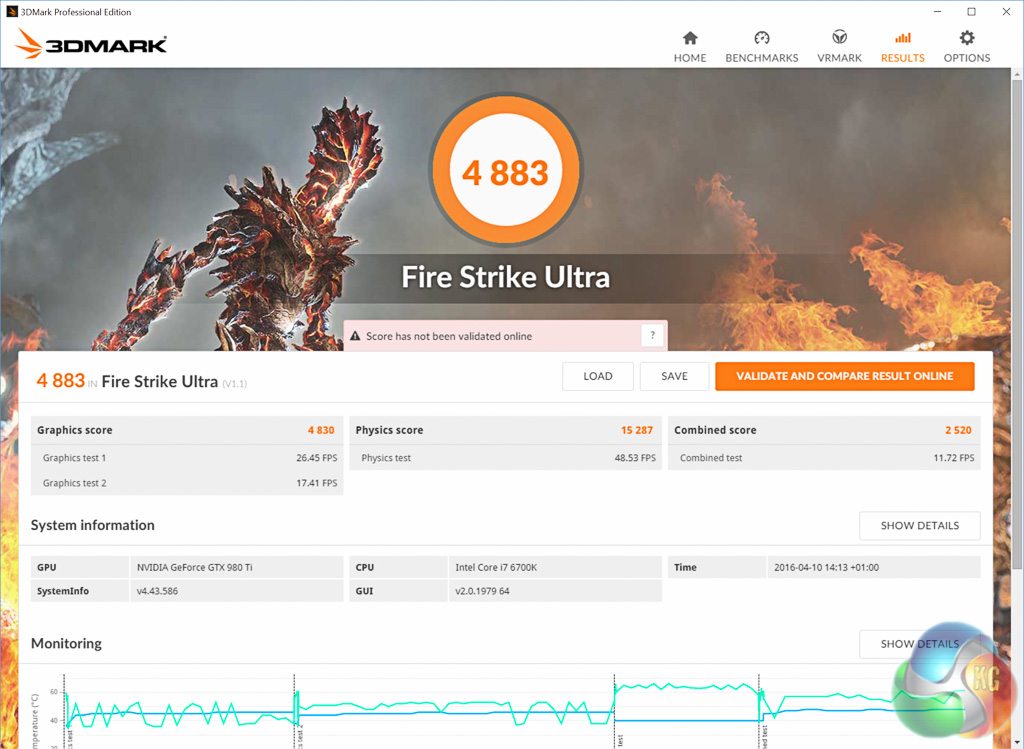Click the Monitoring heading
The width and height of the screenshot is (1024, 749).
pos(66,643)
